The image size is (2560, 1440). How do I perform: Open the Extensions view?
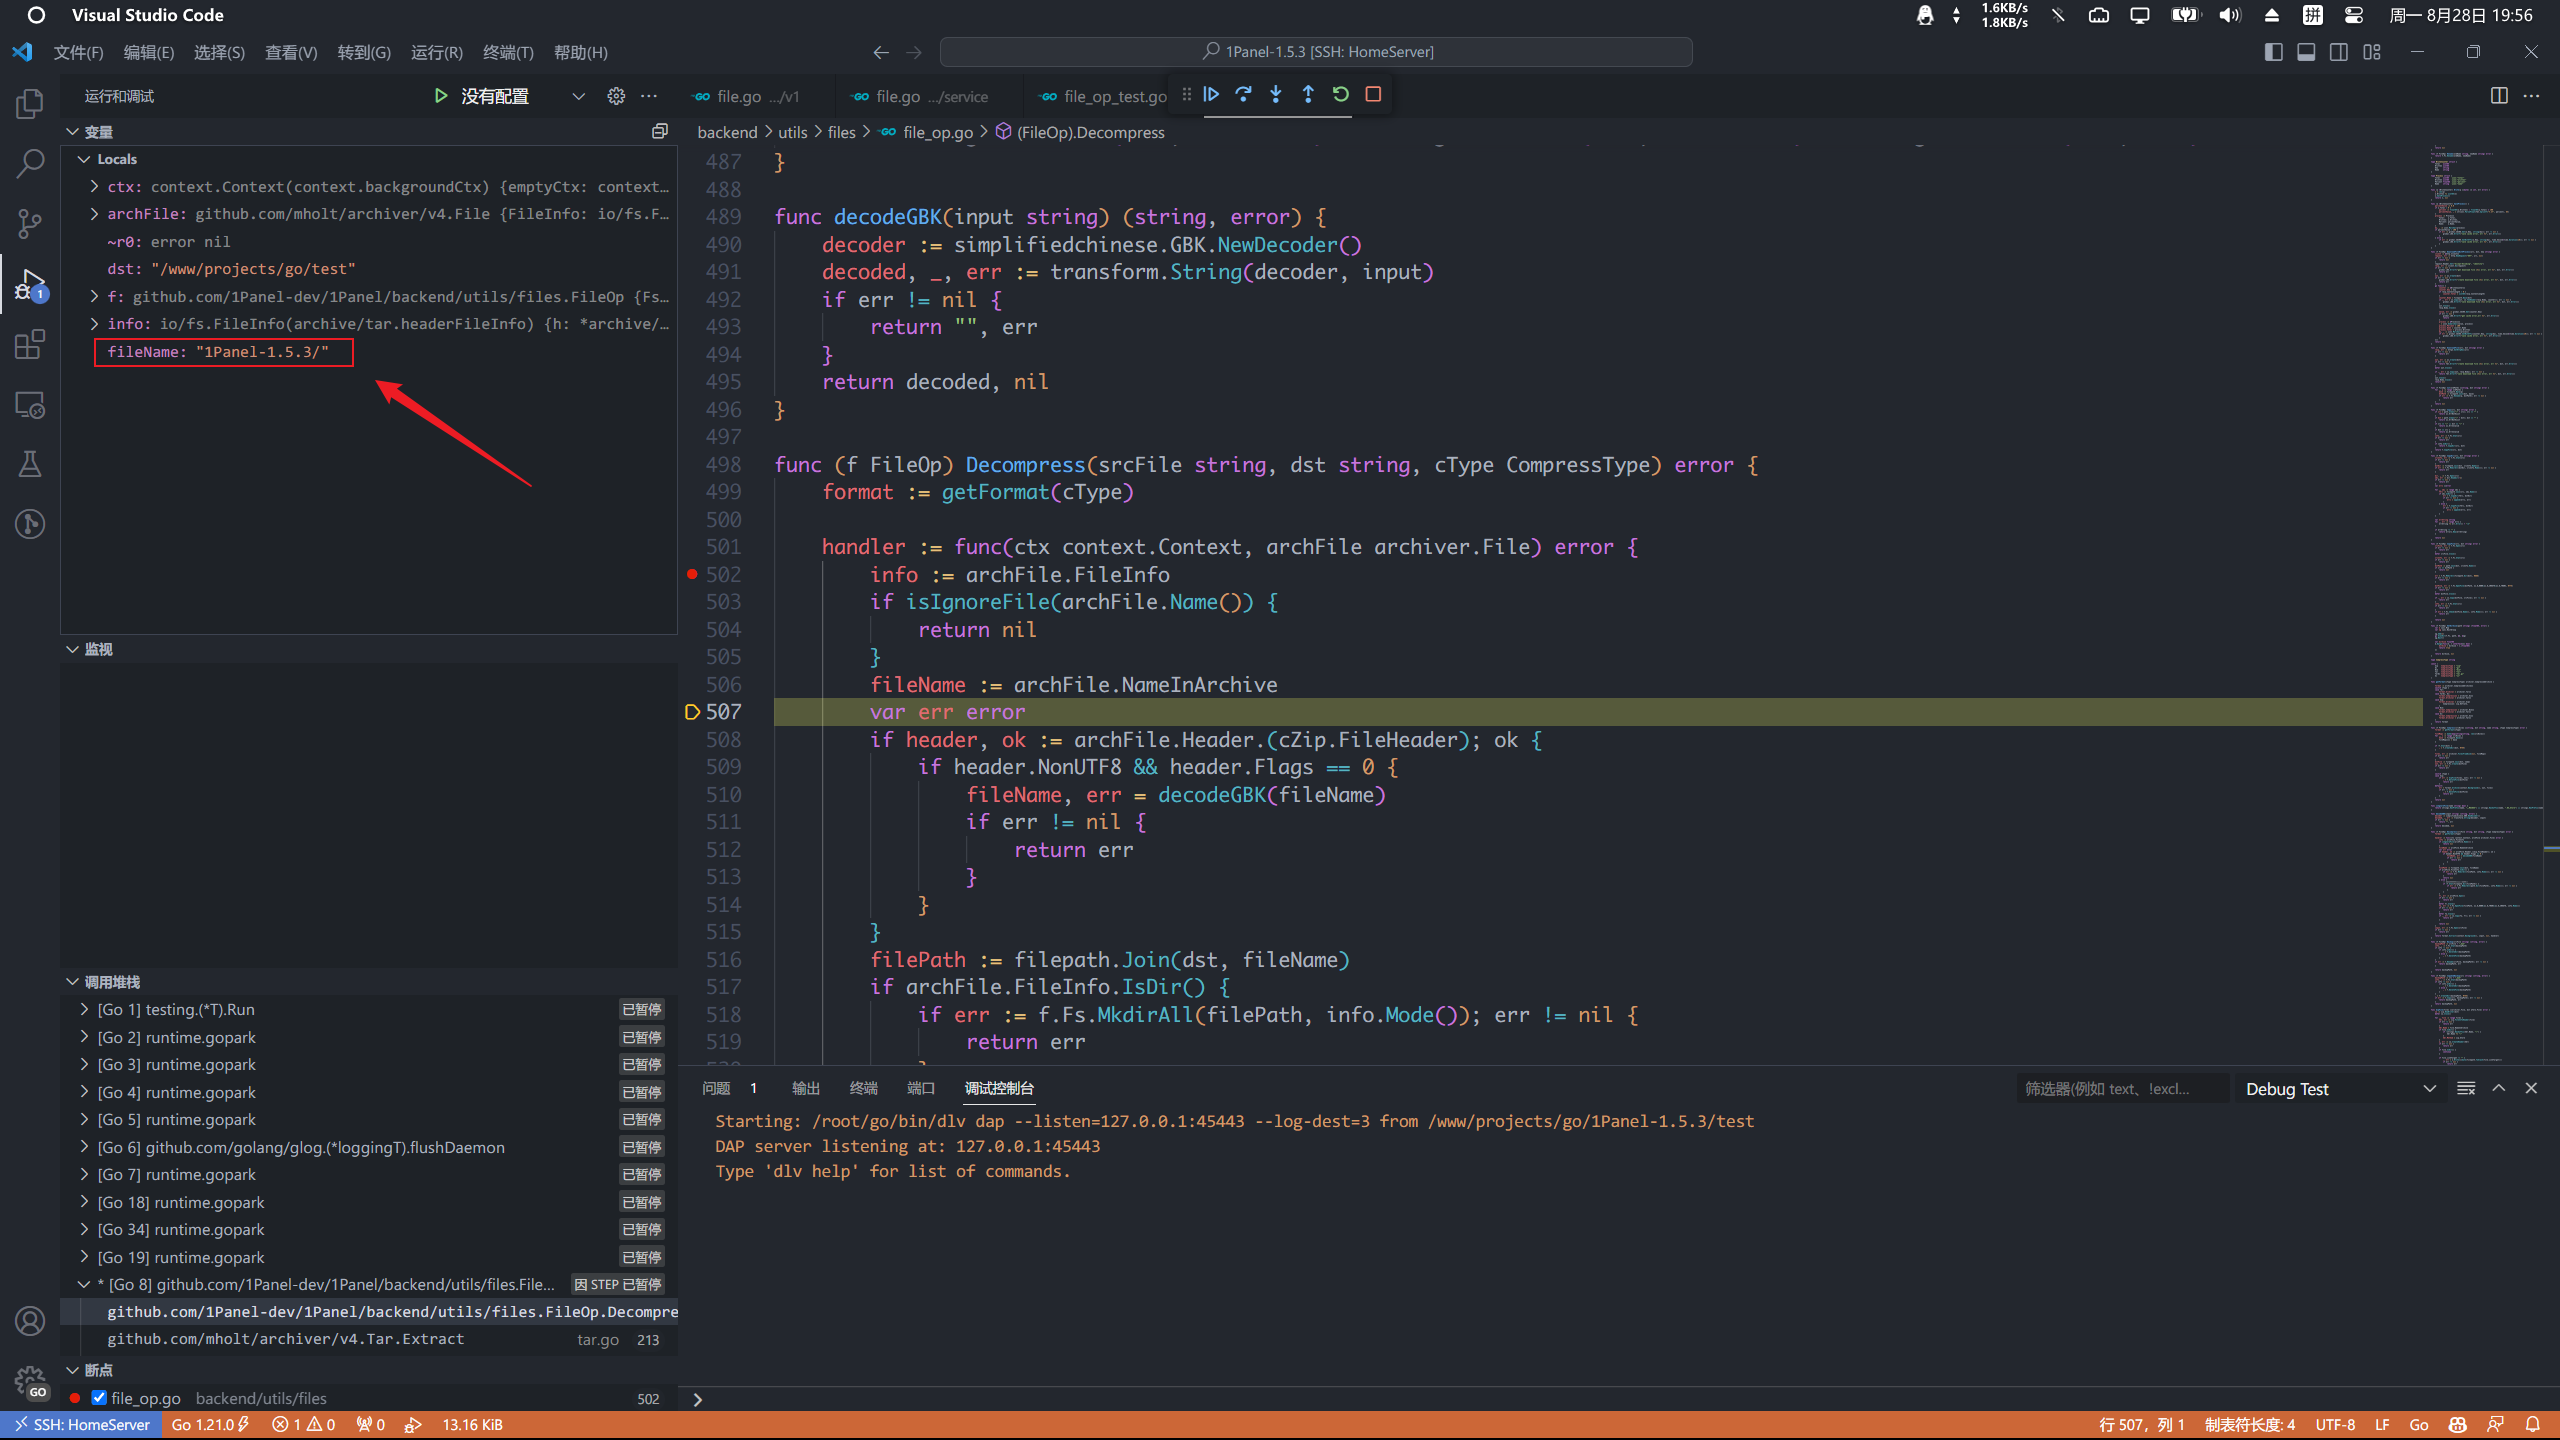click(x=29, y=344)
